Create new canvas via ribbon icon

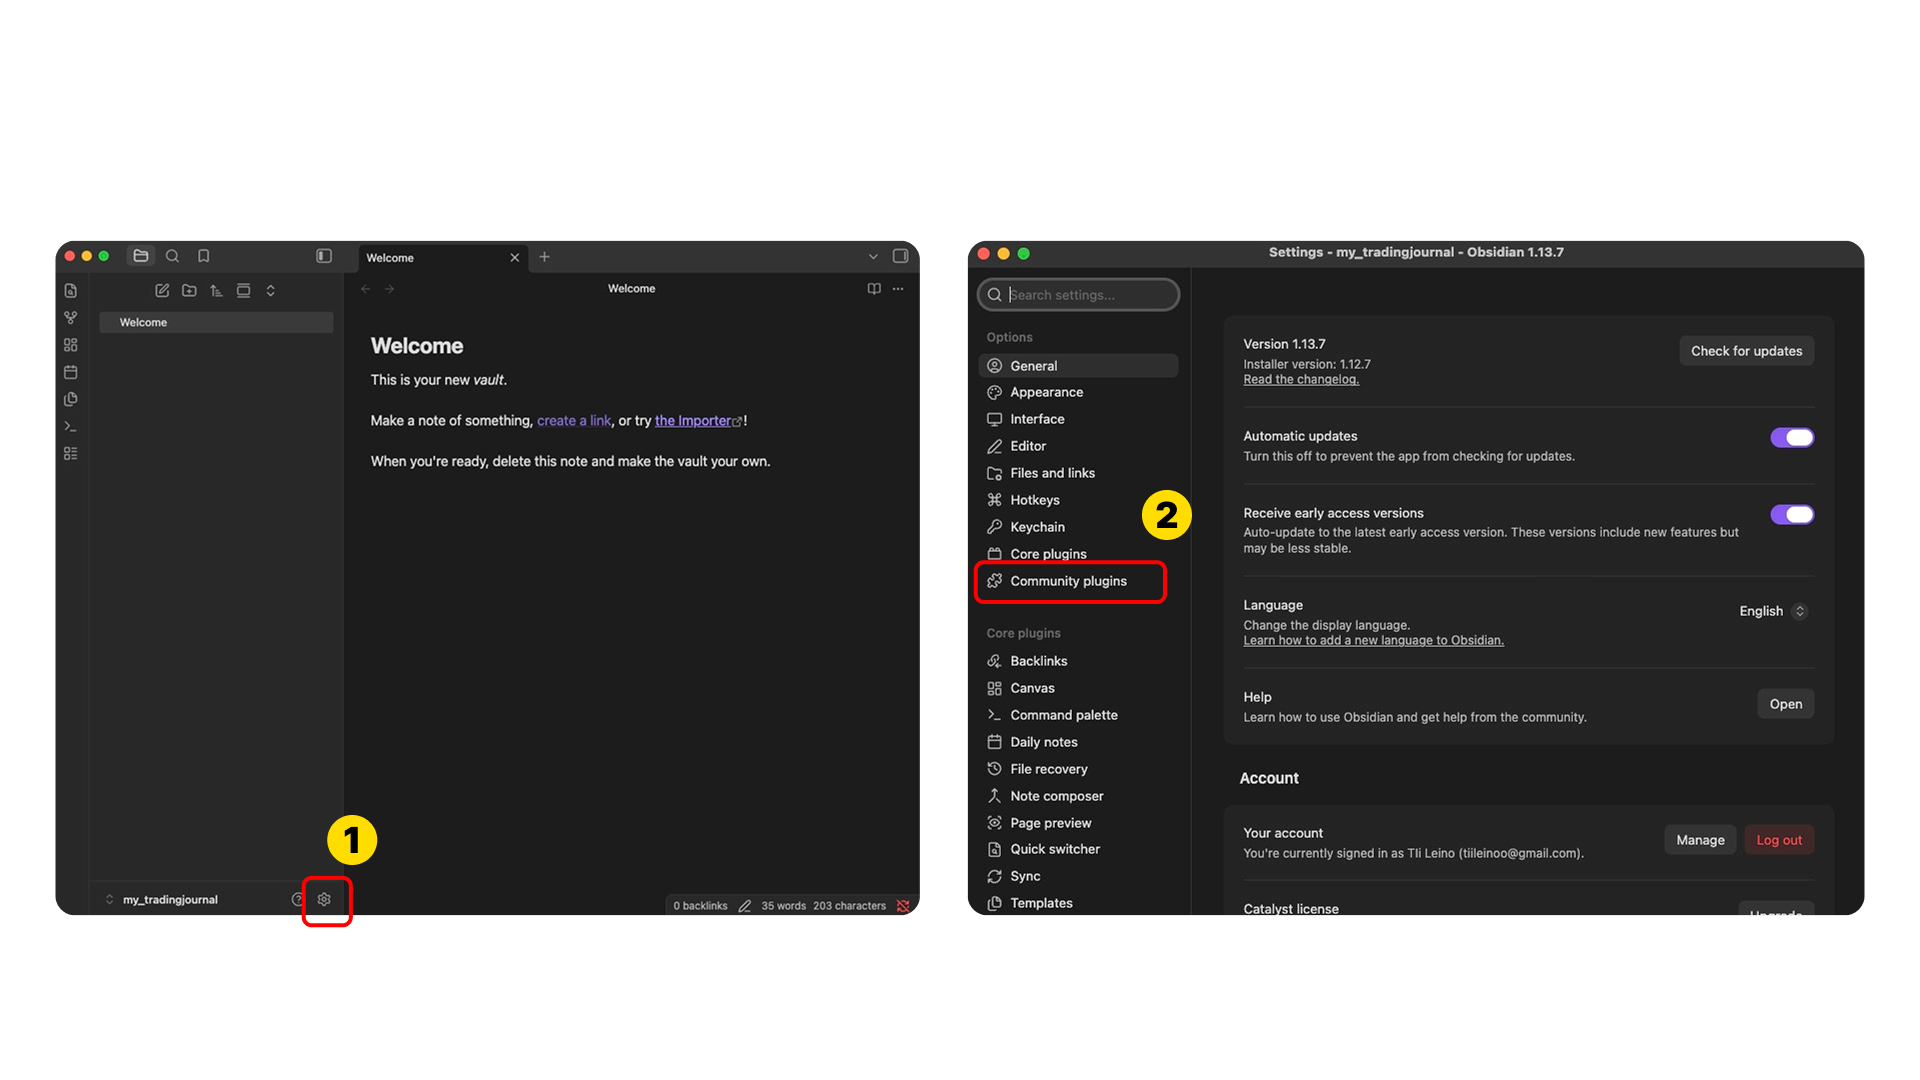(70, 345)
